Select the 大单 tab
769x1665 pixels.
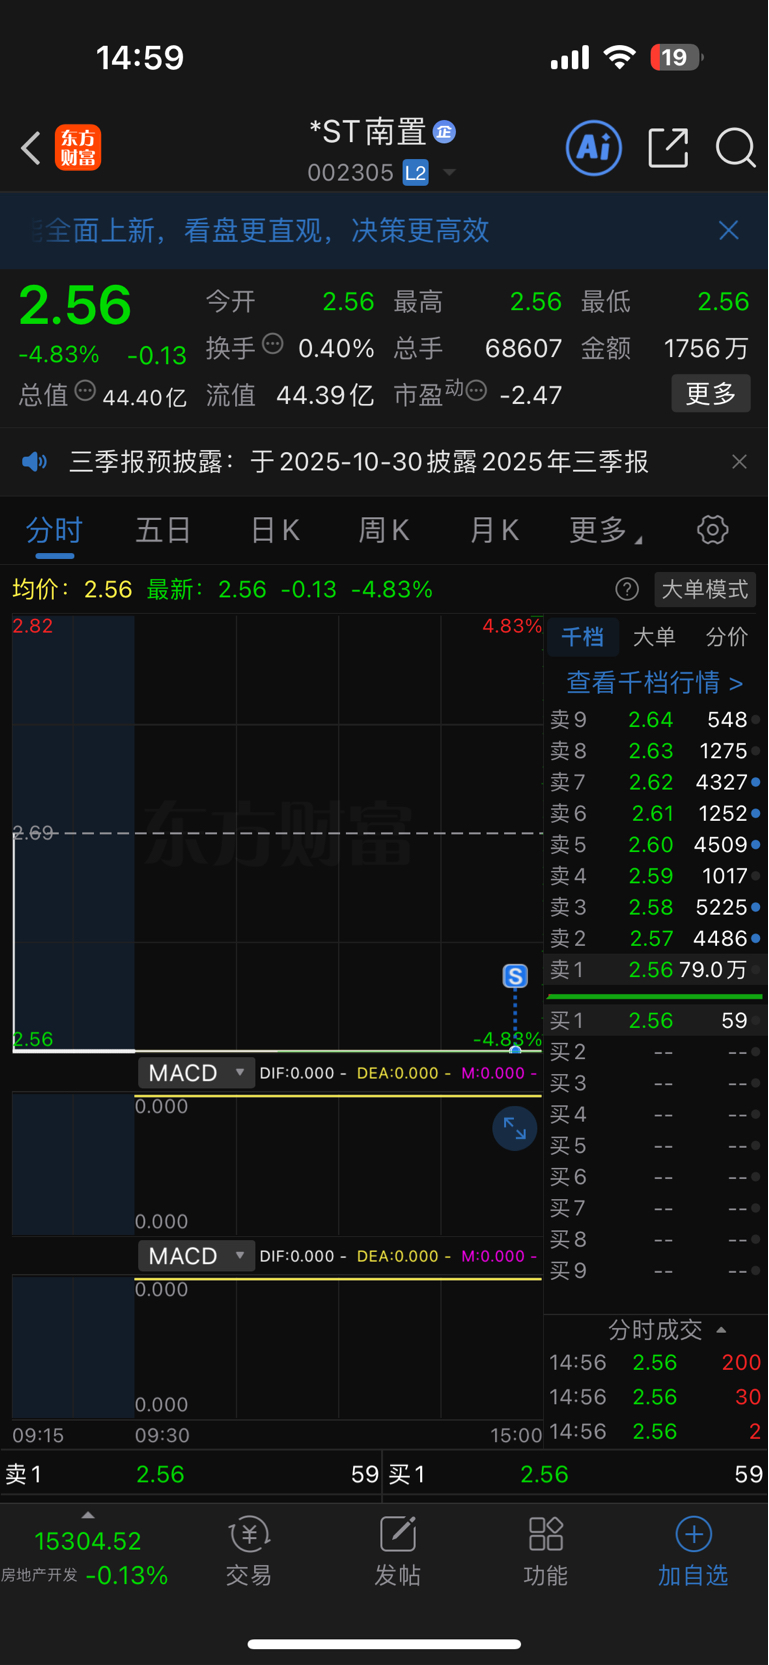click(x=654, y=637)
